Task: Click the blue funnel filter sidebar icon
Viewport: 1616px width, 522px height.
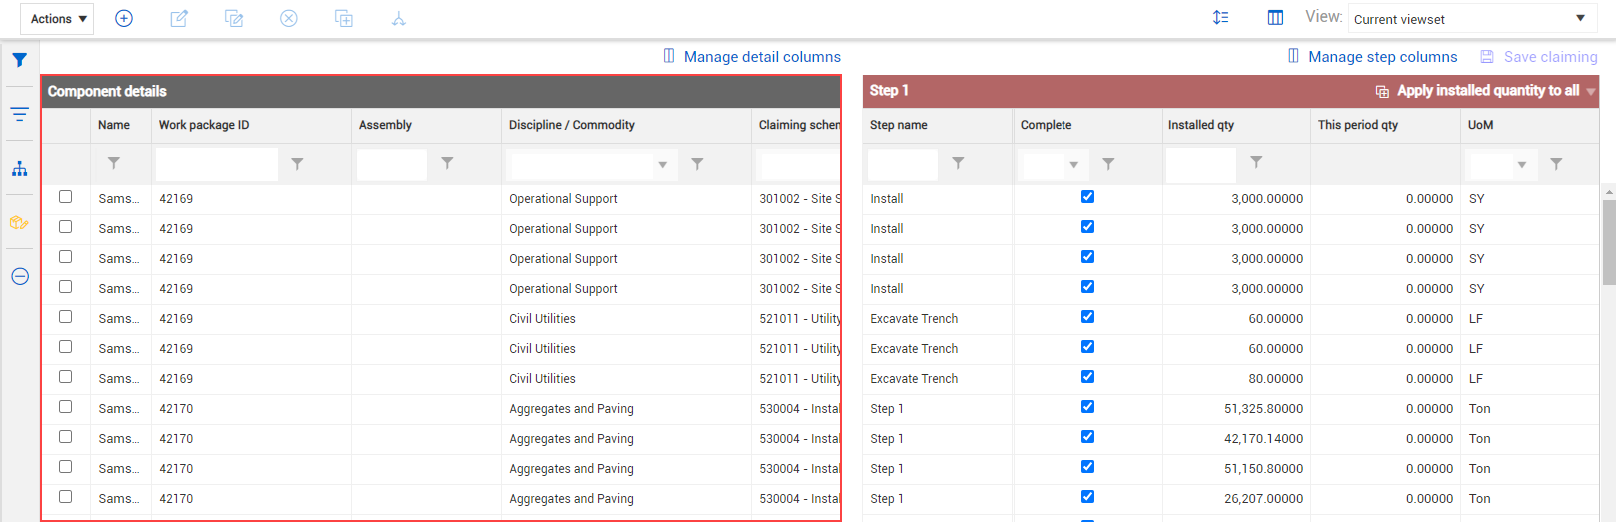Action: coord(19,61)
